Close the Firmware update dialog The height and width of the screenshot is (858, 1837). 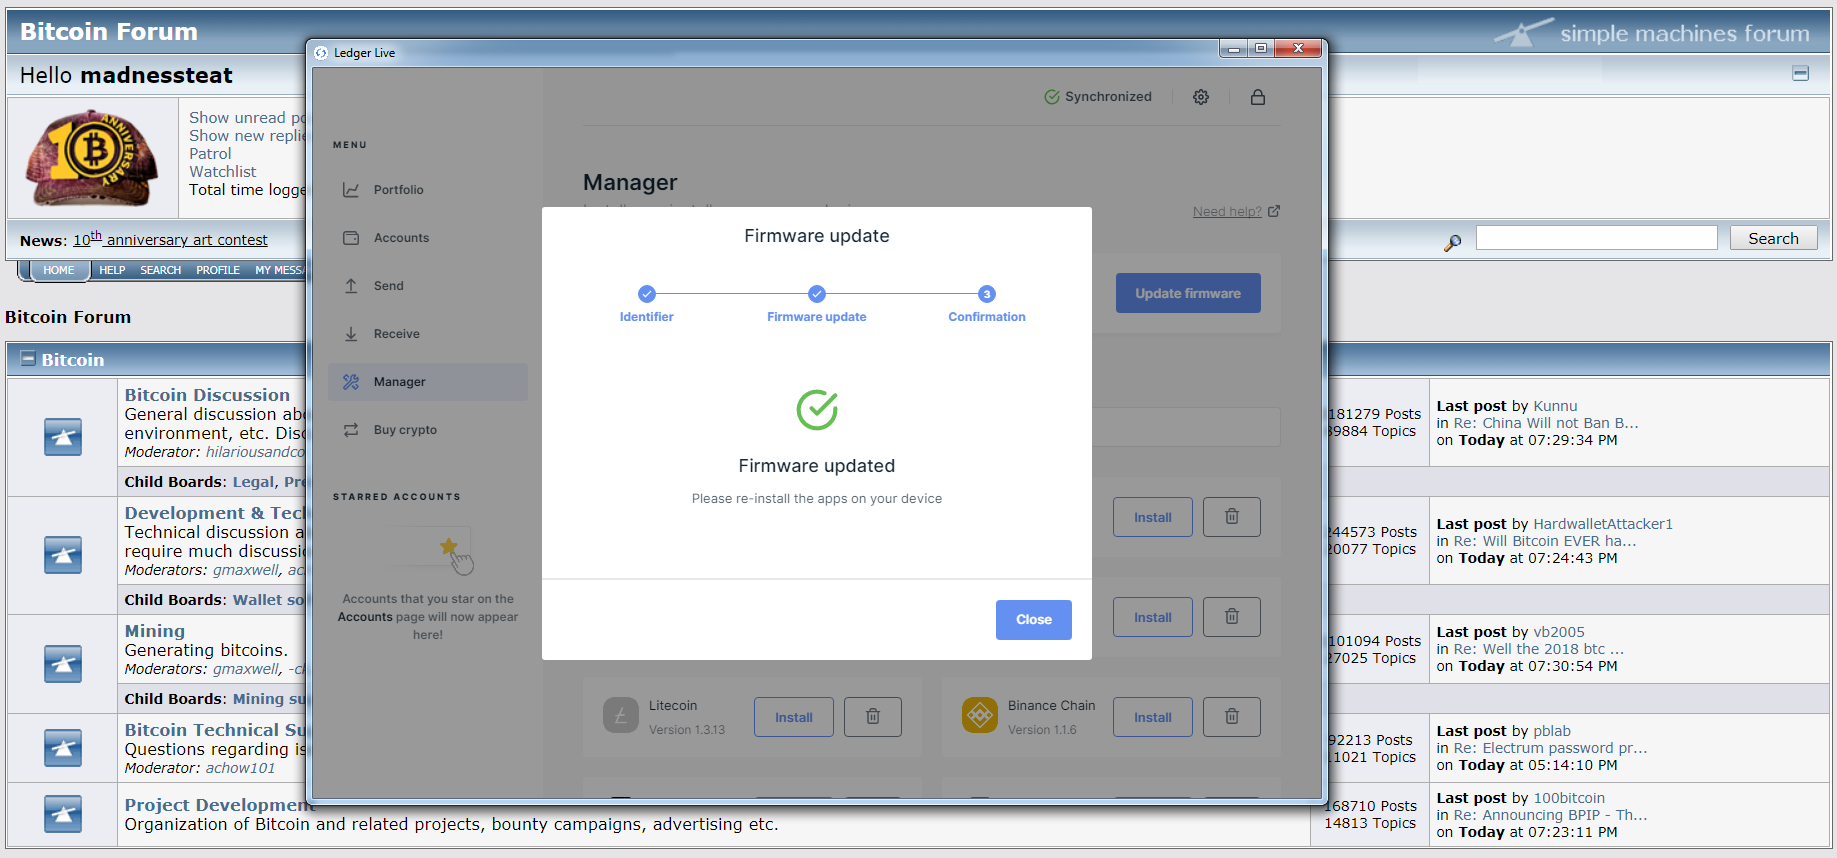1033,620
